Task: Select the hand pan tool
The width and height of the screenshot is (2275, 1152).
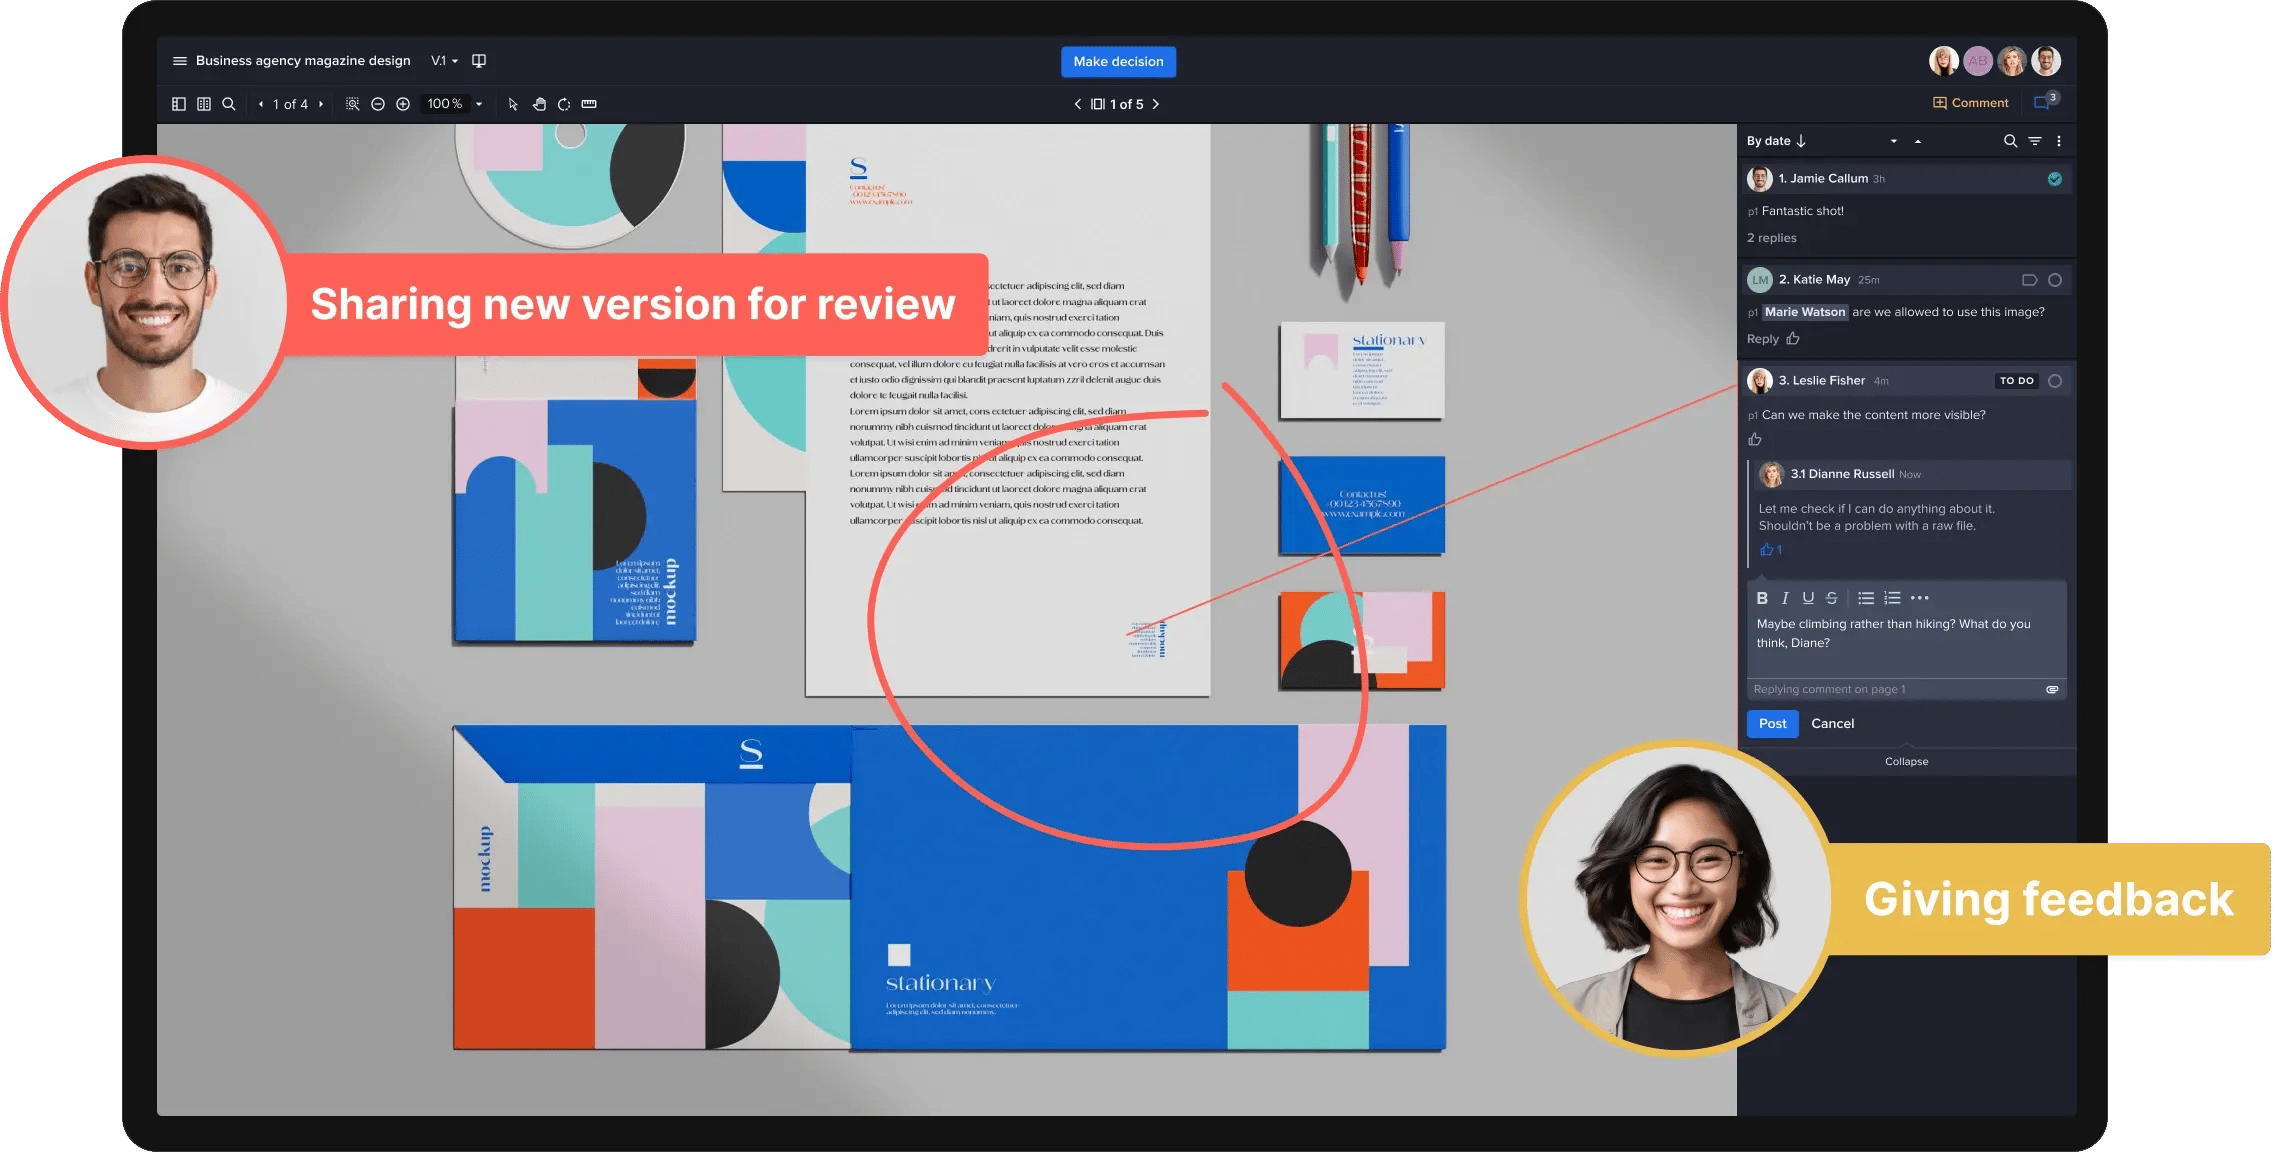Action: click(539, 104)
